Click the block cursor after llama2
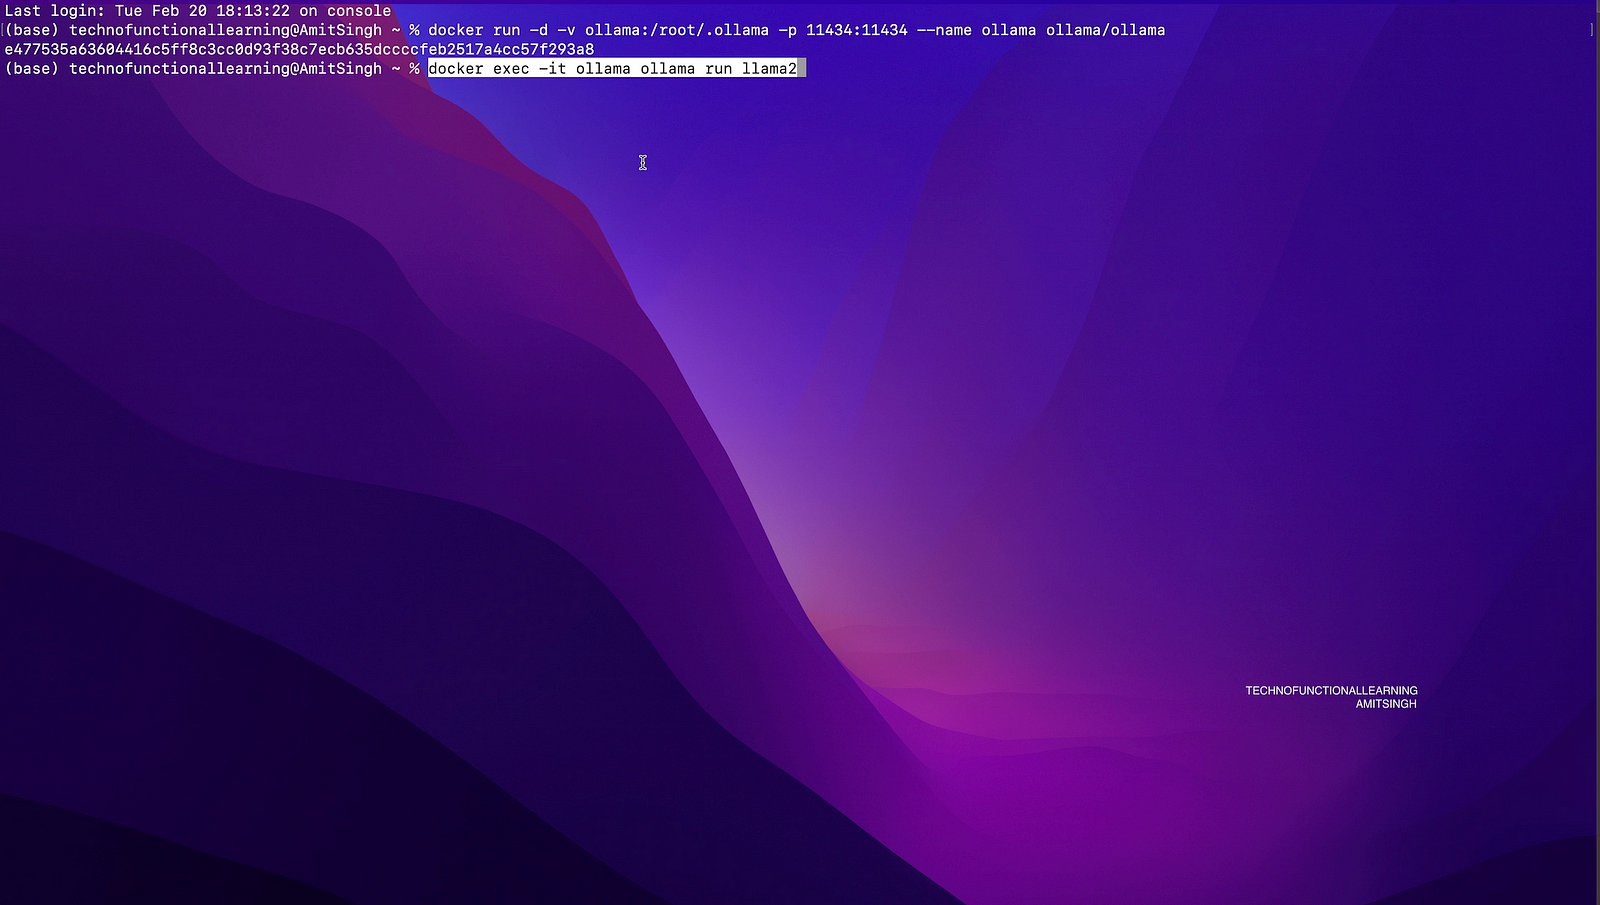Image resolution: width=1600 pixels, height=905 pixels. pos(802,69)
